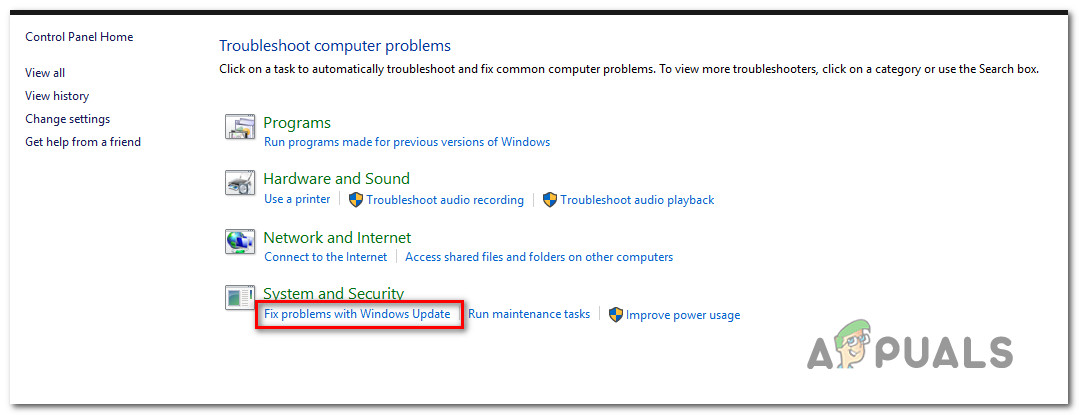Image resolution: width=1079 pixels, height=415 pixels.
Task: Open the Network and Internet heading
Action: click(337, 238)
